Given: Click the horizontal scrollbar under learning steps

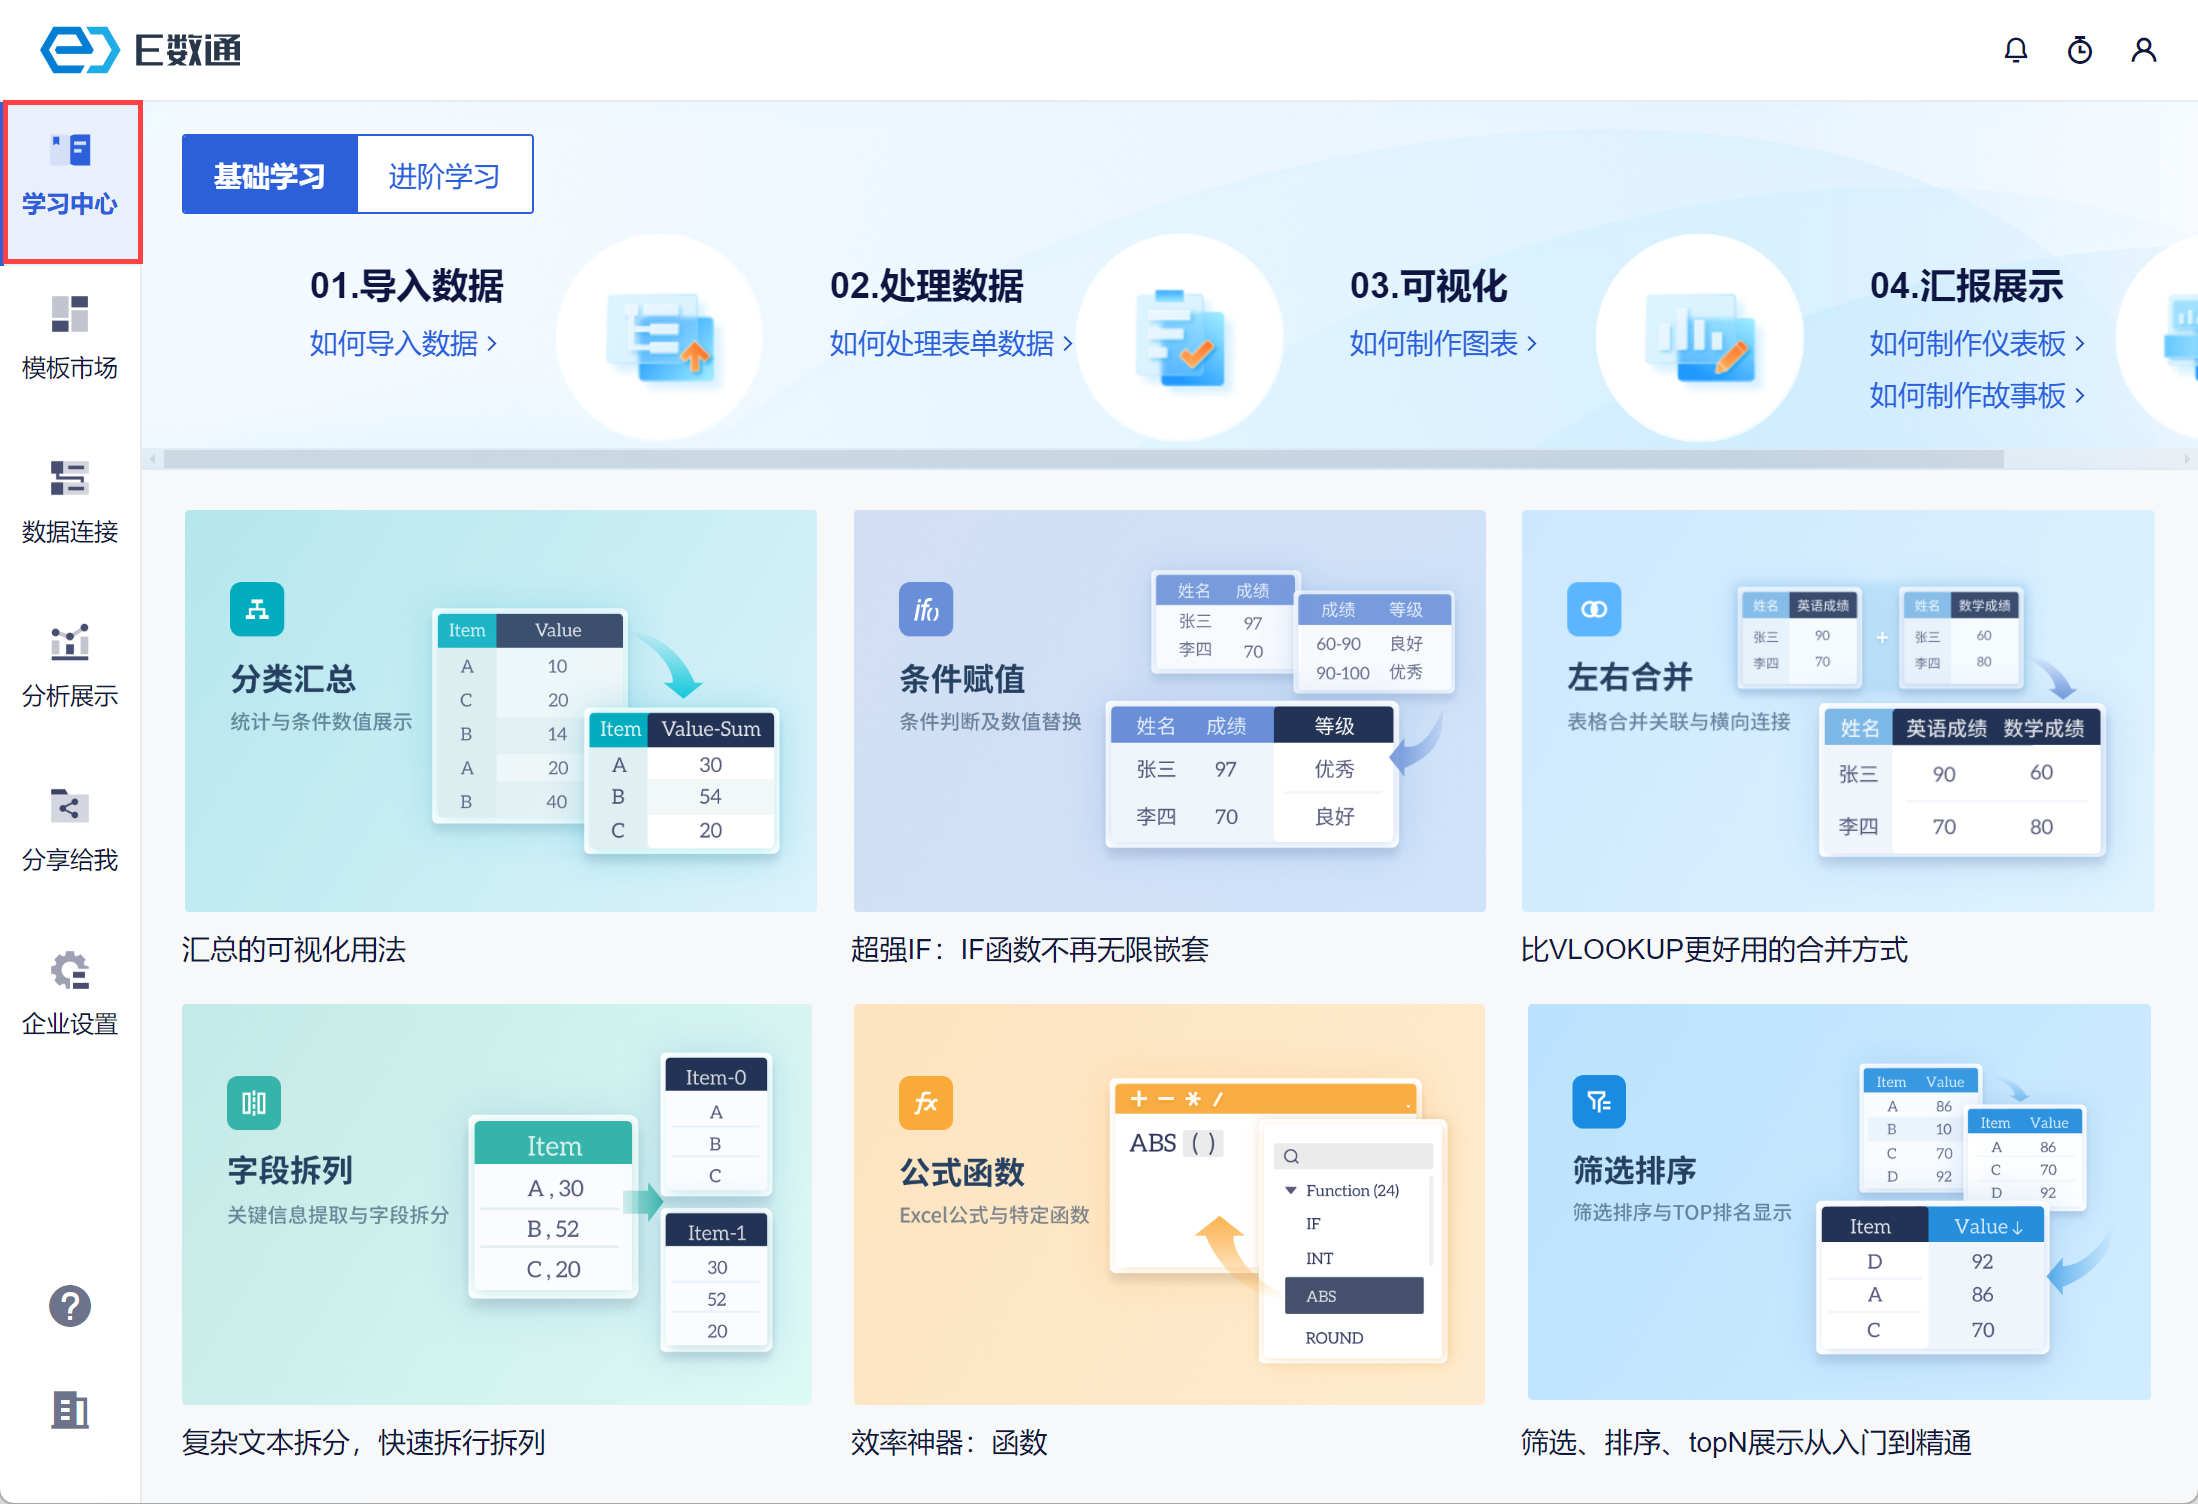Looking at the screenshot, I should point(1083,459).
